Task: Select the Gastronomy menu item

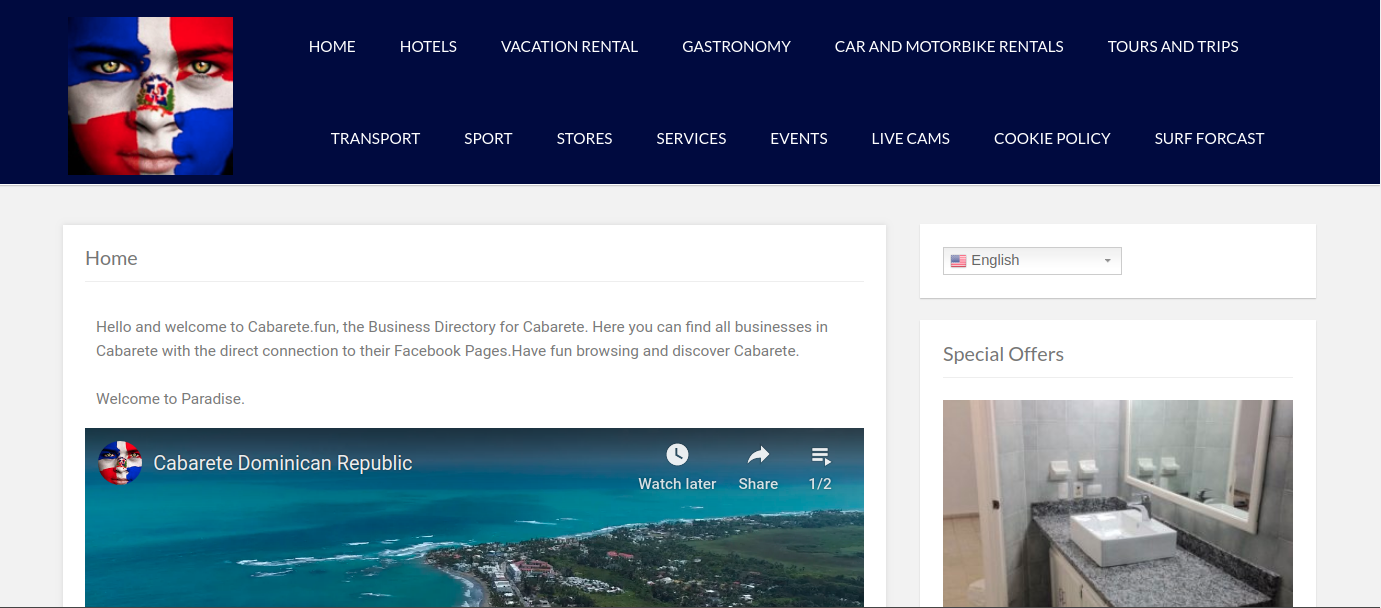Action: point(736,46)
